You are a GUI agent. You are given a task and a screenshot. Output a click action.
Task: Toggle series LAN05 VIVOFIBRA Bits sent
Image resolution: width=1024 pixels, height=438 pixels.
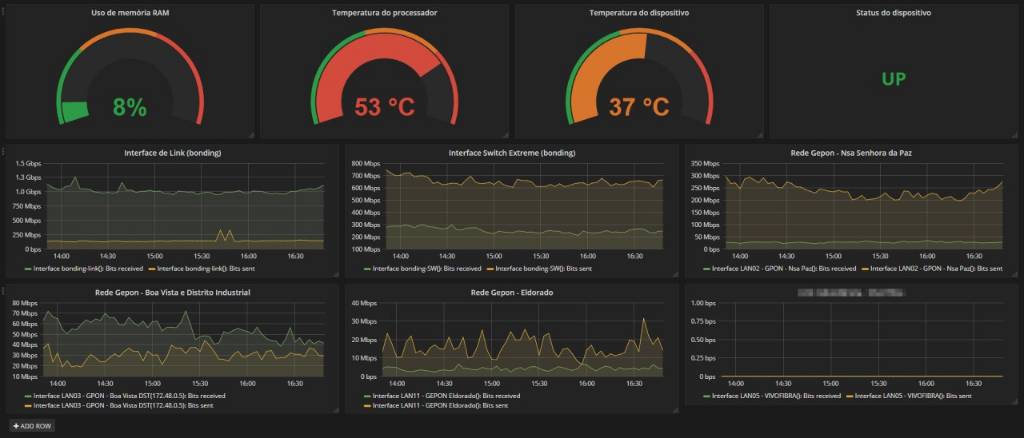(913, 396)
